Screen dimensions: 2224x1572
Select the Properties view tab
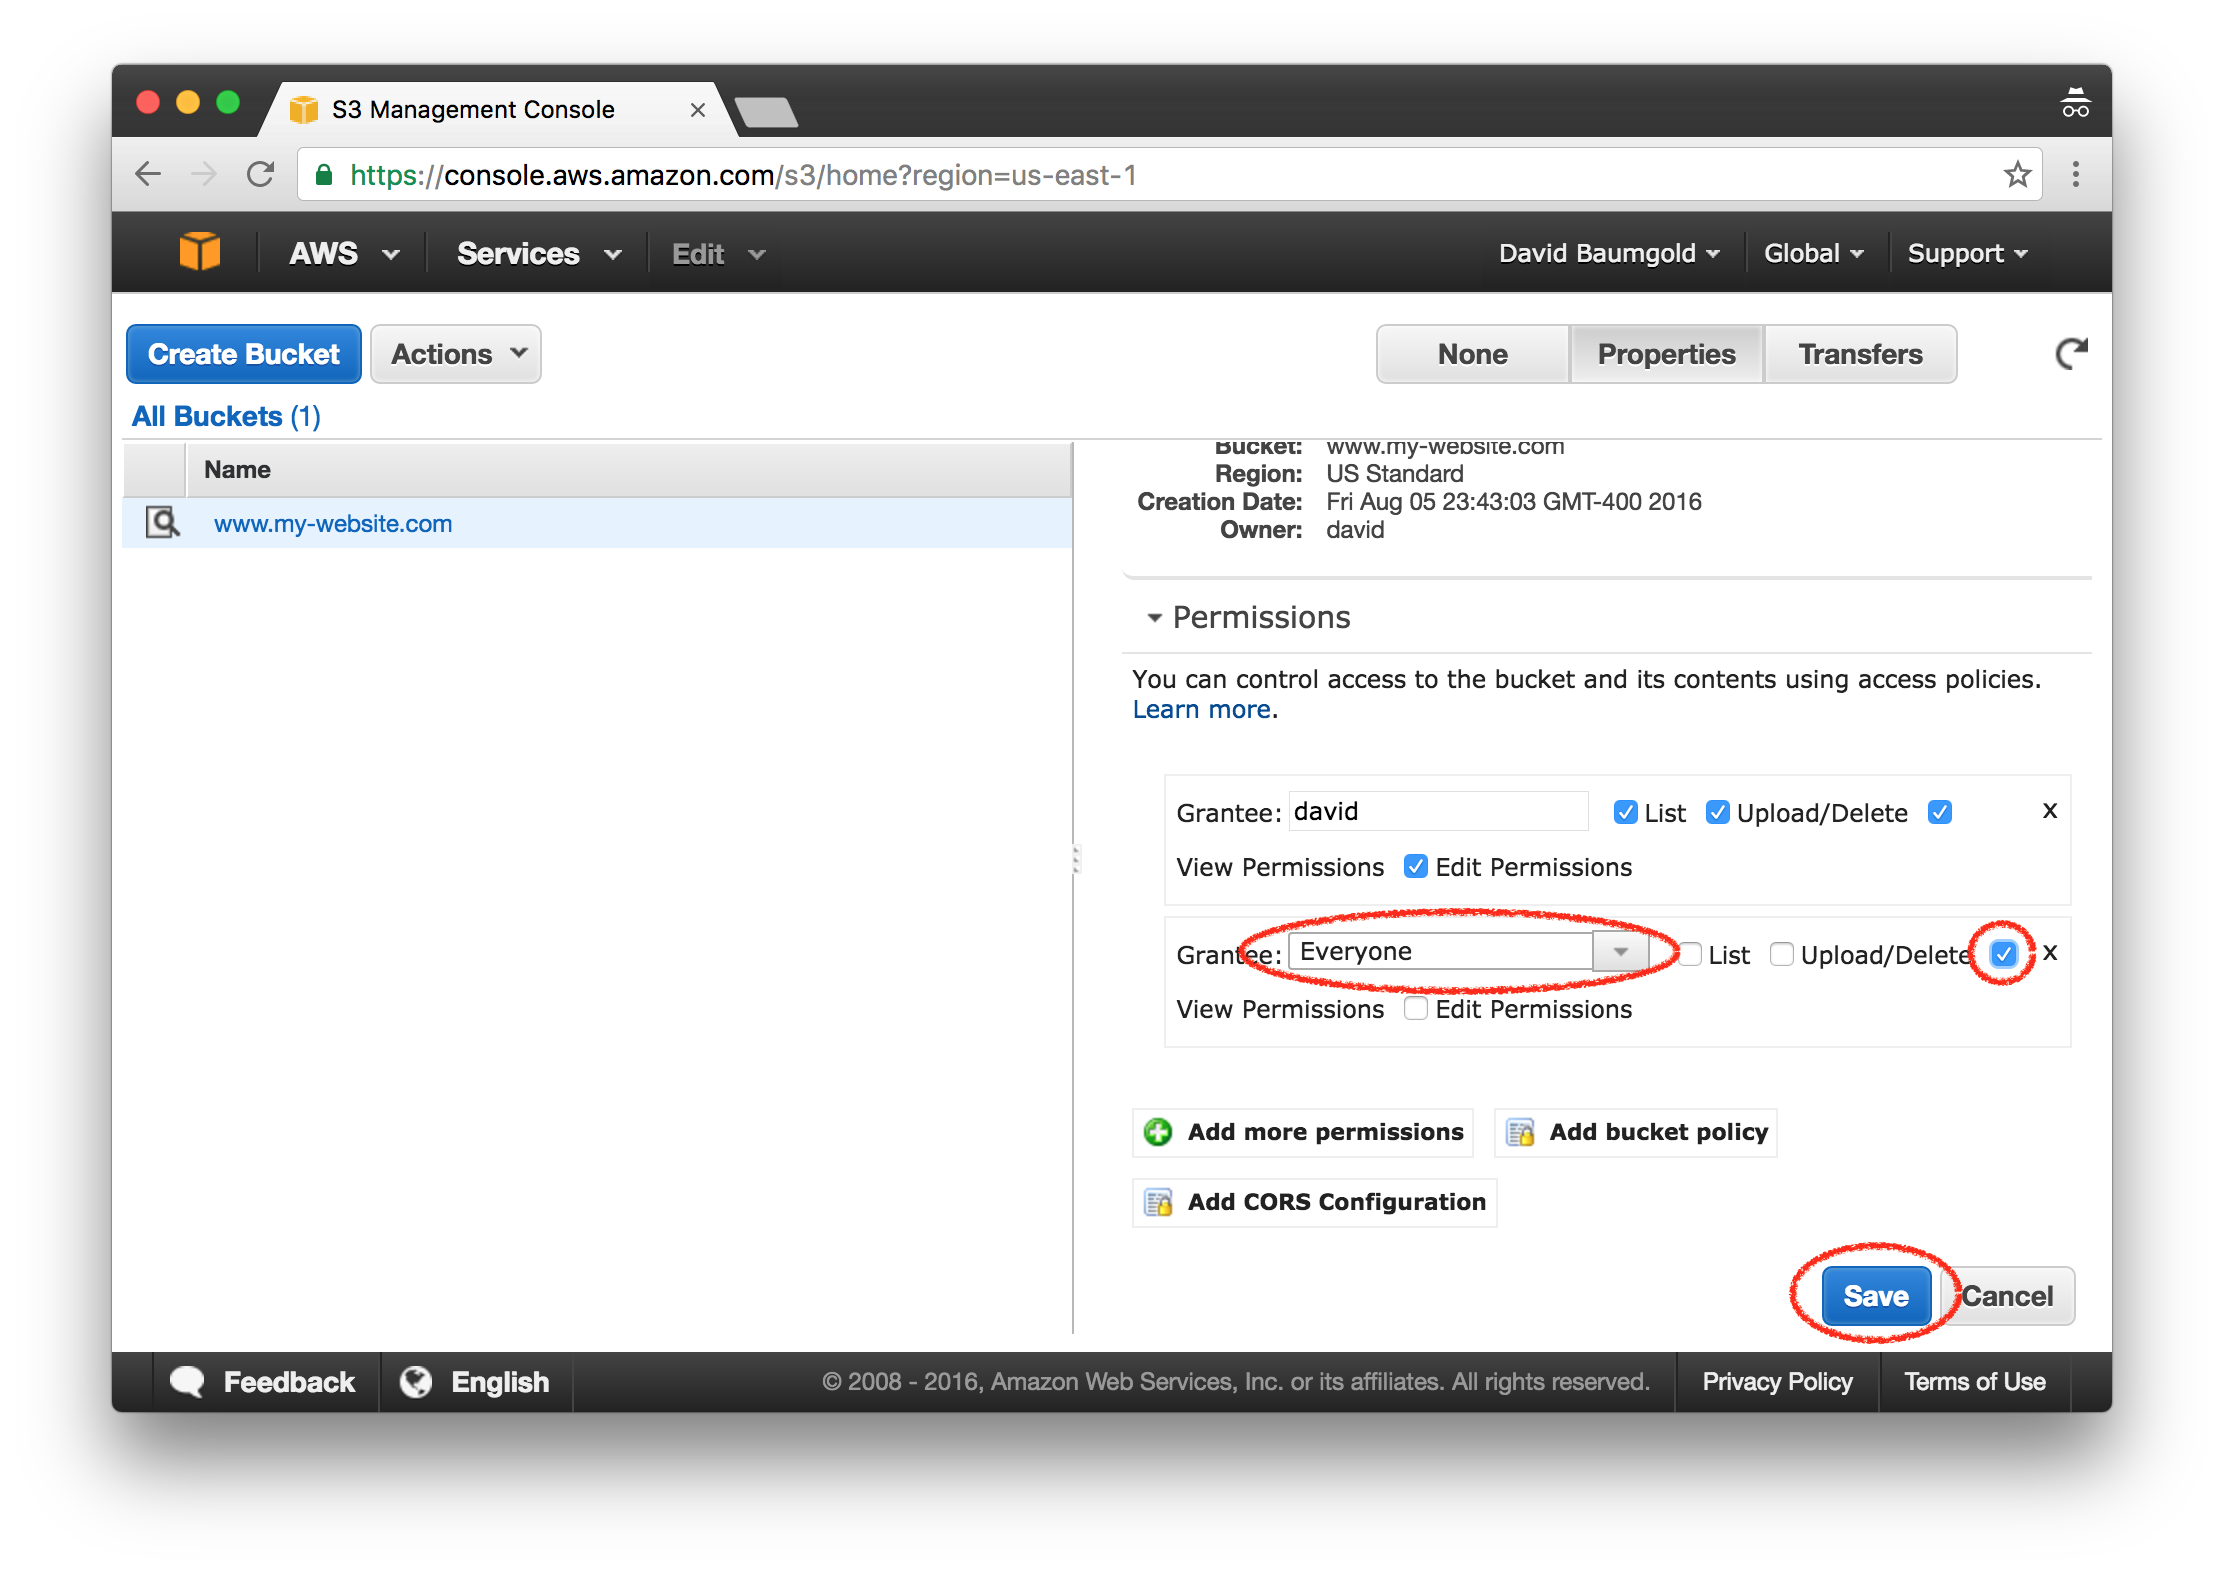click(1666, 354)
